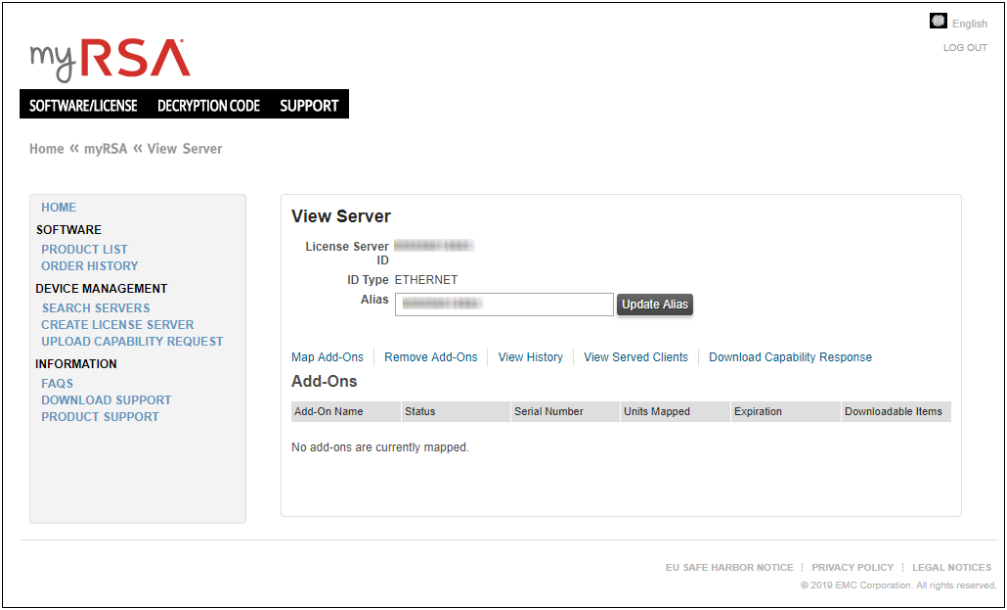The image size is (1007, 610).
Task: Go to ORDER HISTORY
Action: (90, 266)
